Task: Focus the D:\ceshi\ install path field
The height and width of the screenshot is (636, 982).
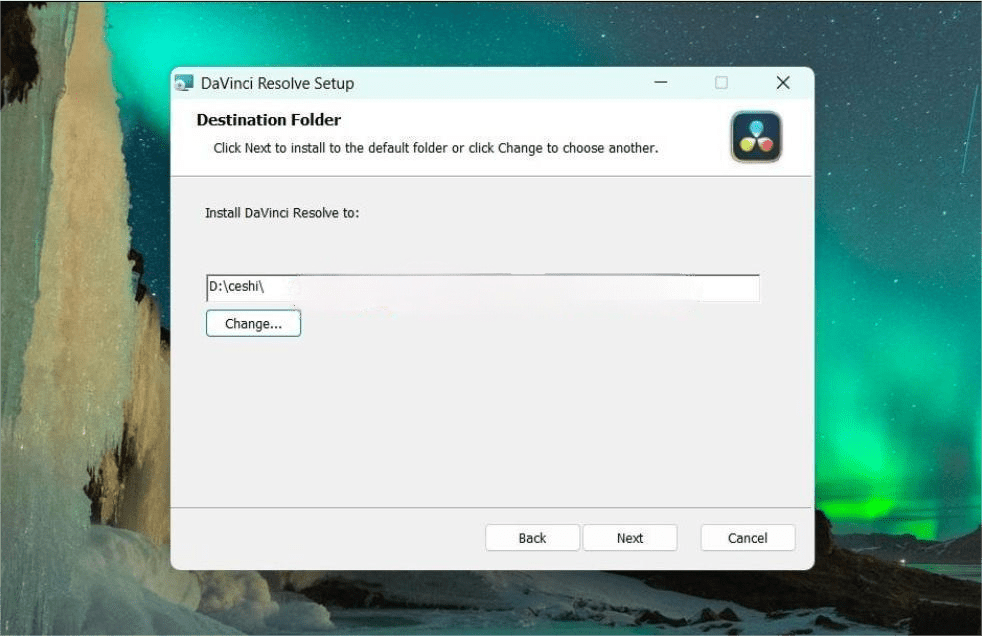Action: pos(482,287)
